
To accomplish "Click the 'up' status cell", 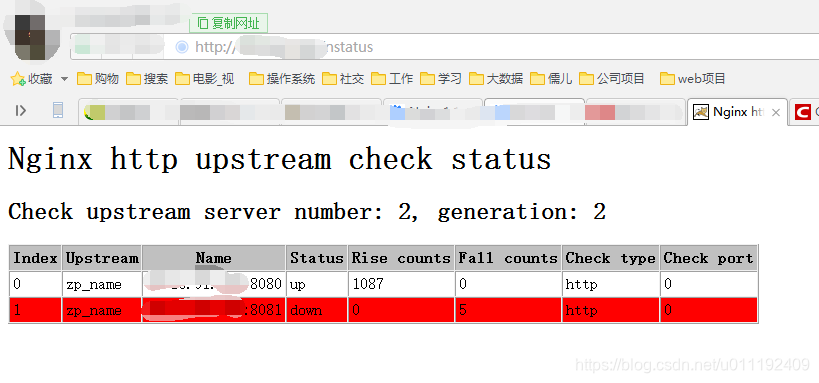I will [317, 284].
